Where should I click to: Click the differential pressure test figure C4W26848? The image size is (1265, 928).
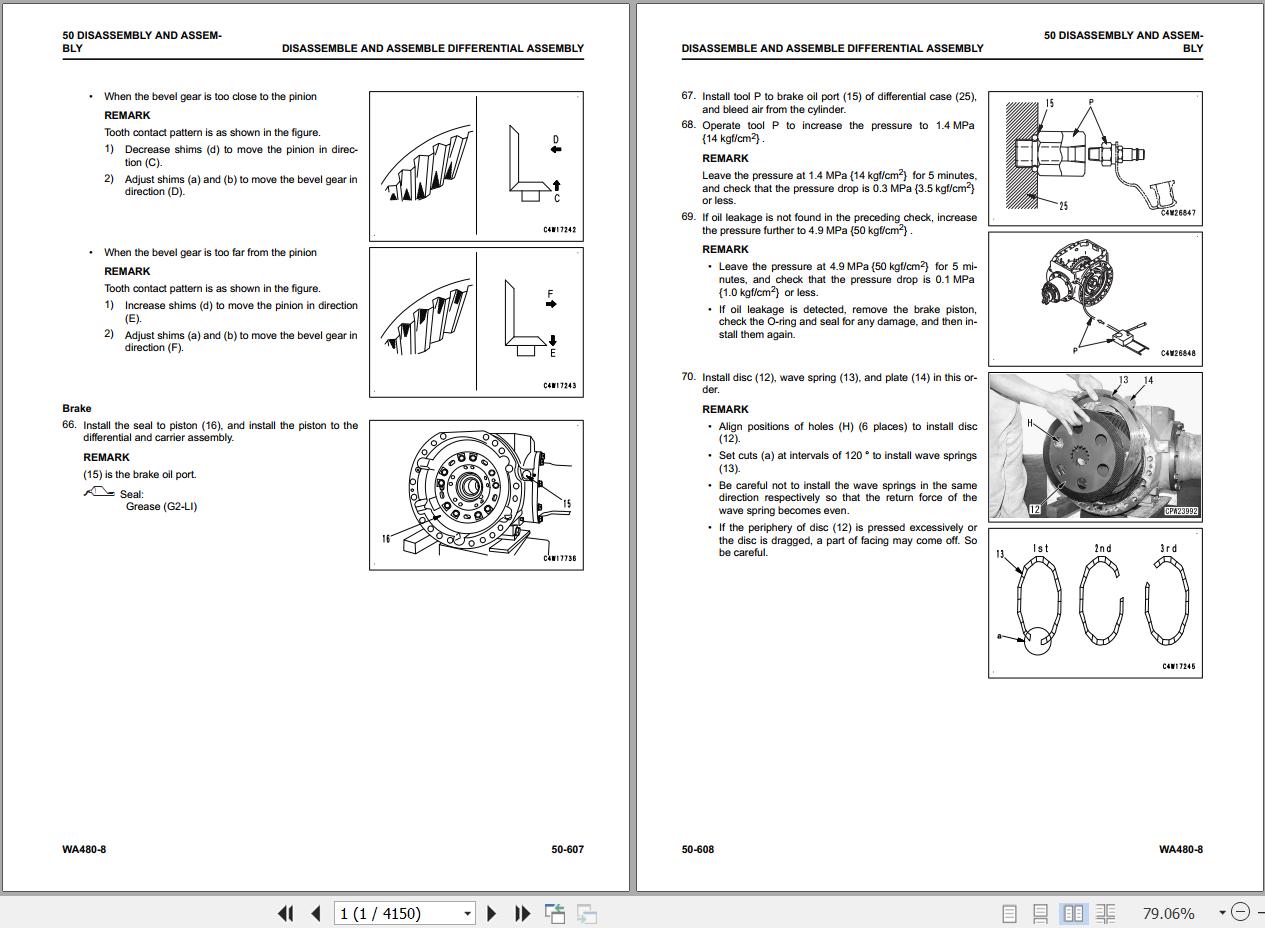(x=1095, y=299)
